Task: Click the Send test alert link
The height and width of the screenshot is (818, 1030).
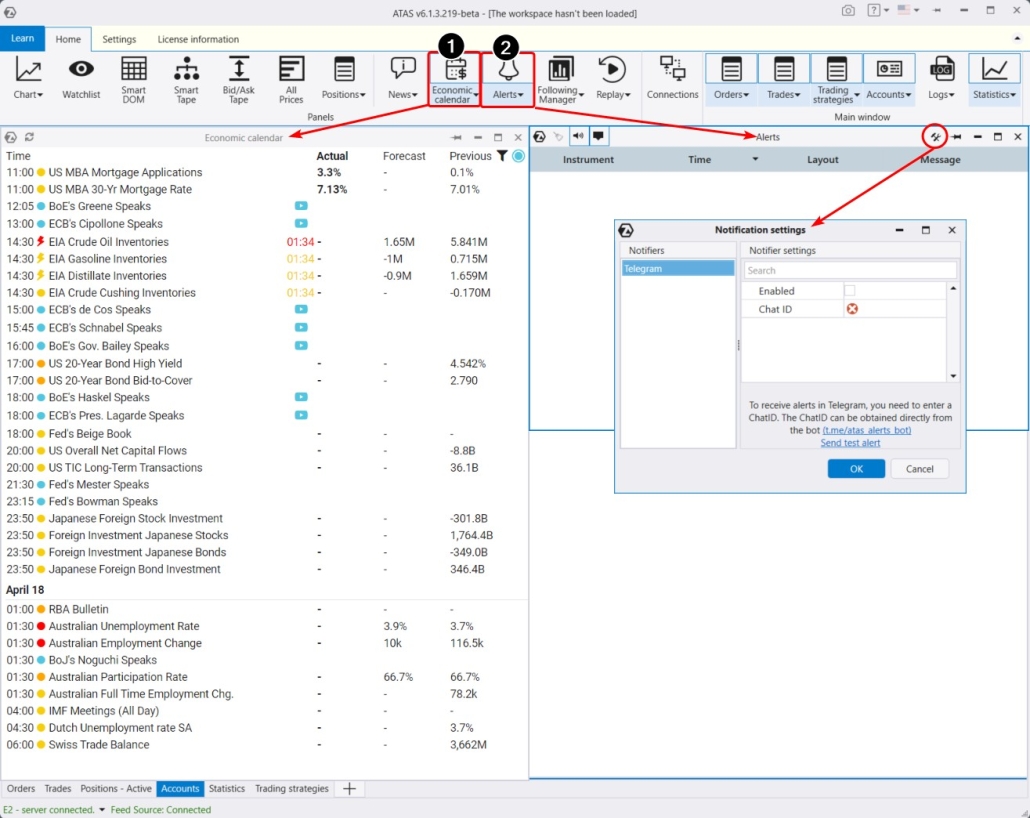Action: point(850,443)
